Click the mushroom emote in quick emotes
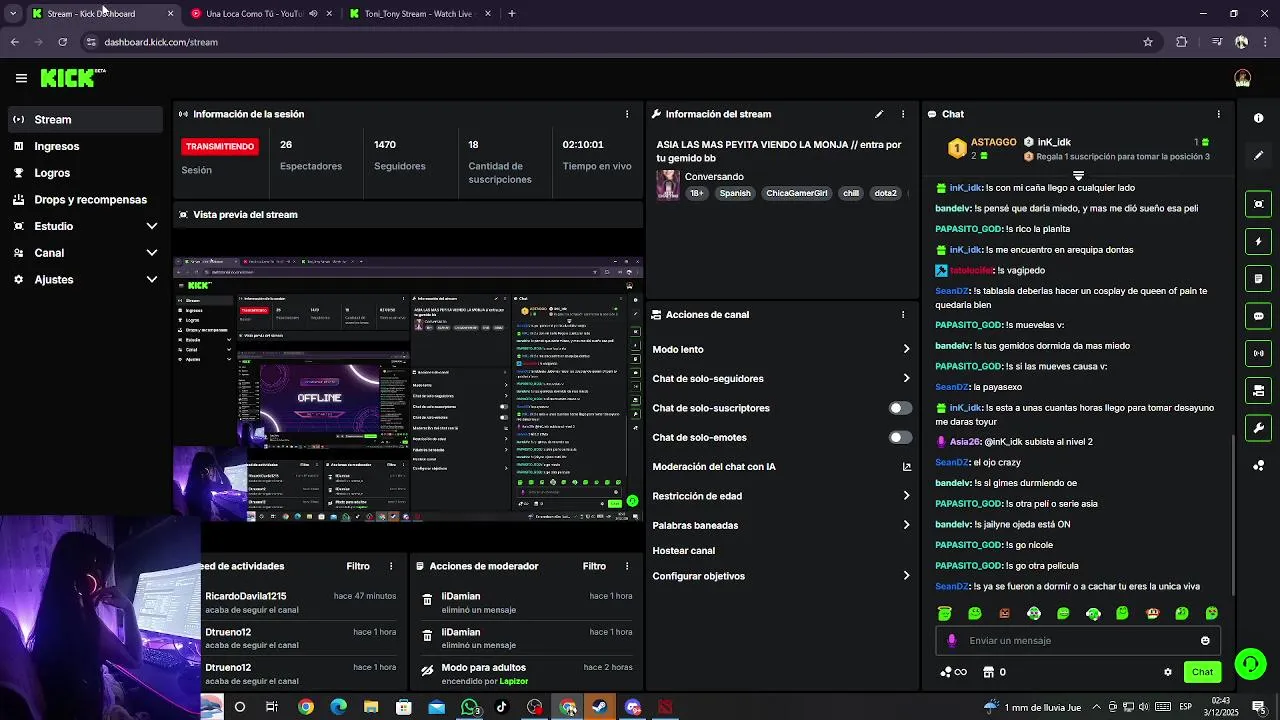The image size is (1280, 720). click(1152, 613)
